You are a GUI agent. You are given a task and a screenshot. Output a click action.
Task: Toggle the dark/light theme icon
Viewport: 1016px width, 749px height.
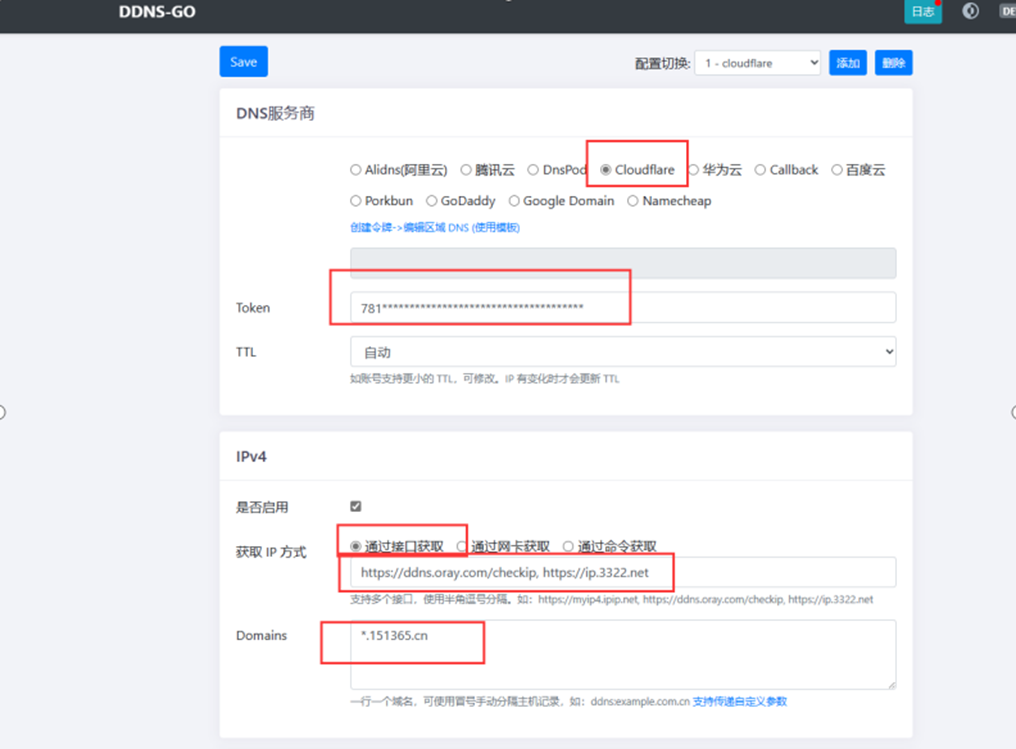970,11
